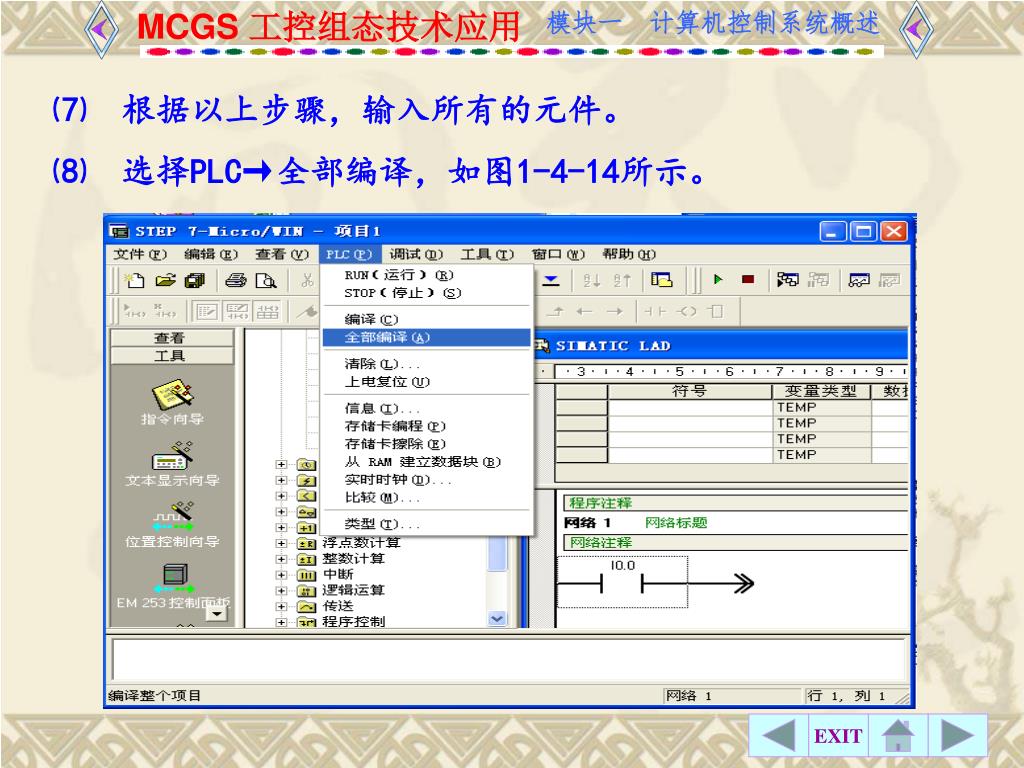Click the slide home house button
The image size is (1024, 768).
tap(898, 736)
